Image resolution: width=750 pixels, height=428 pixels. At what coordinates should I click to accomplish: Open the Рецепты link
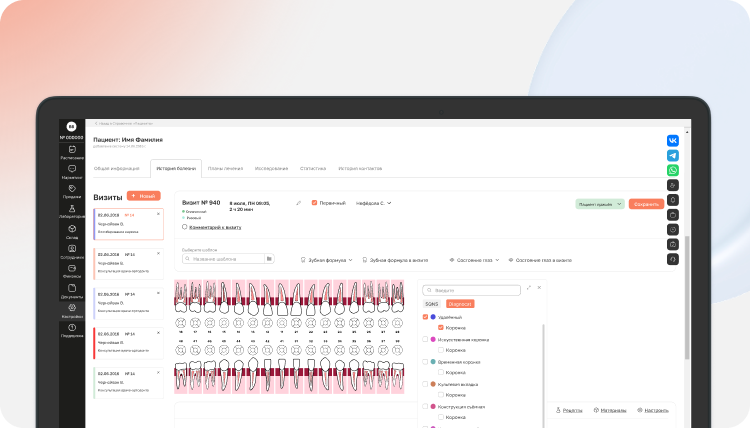pos(573,410)
